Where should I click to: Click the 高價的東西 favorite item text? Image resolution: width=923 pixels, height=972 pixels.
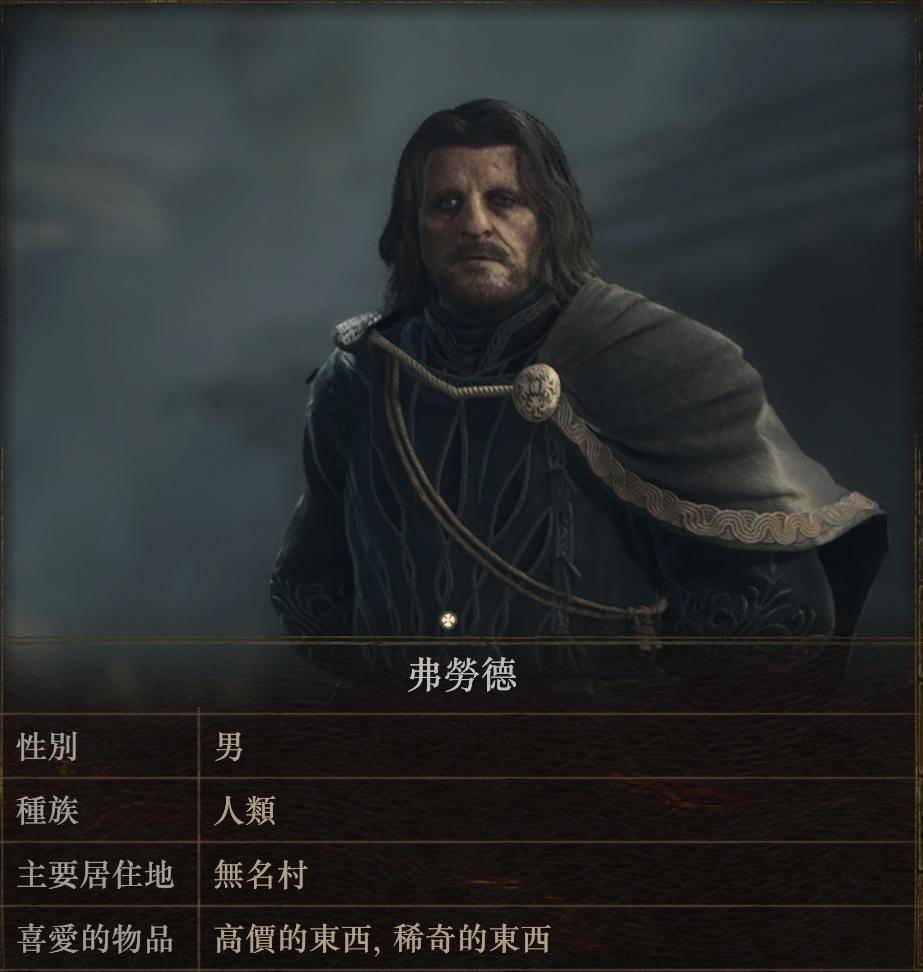(x=293, y=939)
